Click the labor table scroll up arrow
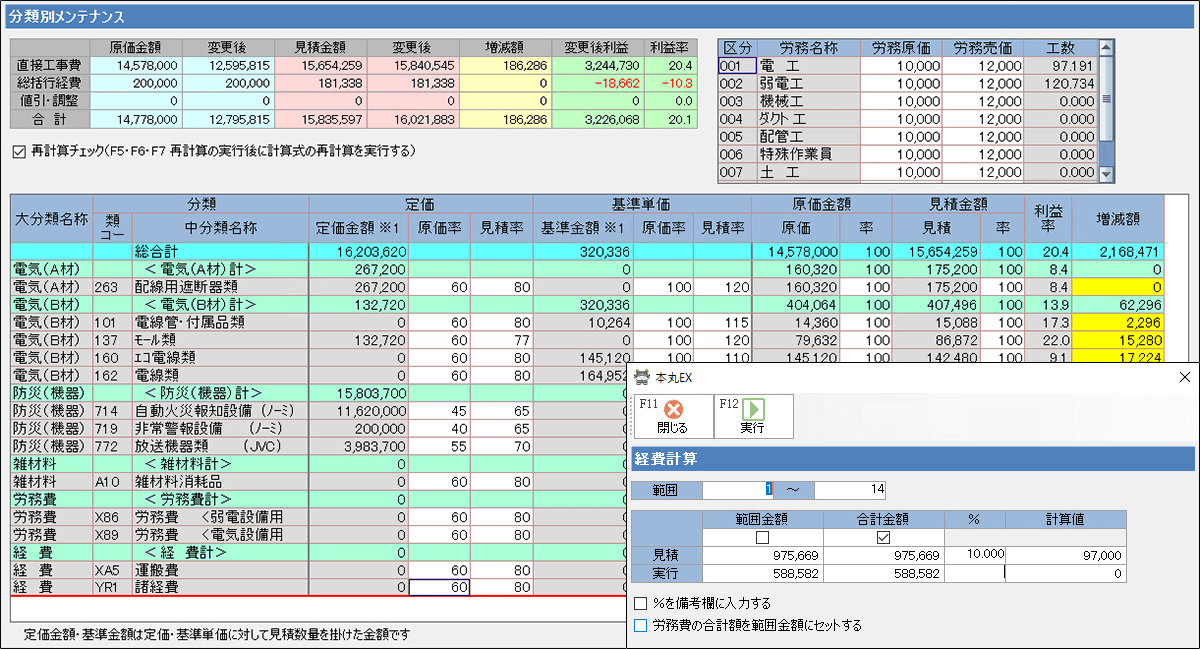 click(1106, 47)
